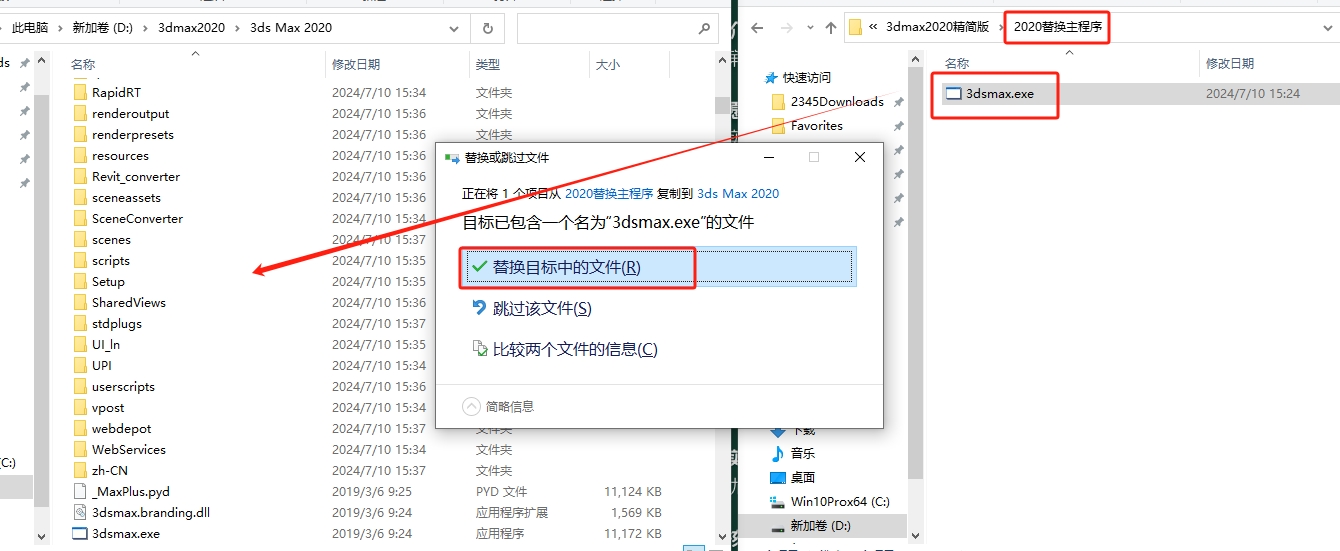Select 3dsmax.exe in the right window
Image resolution: width=1340 pixels, height=551 pixels.
1000,93
